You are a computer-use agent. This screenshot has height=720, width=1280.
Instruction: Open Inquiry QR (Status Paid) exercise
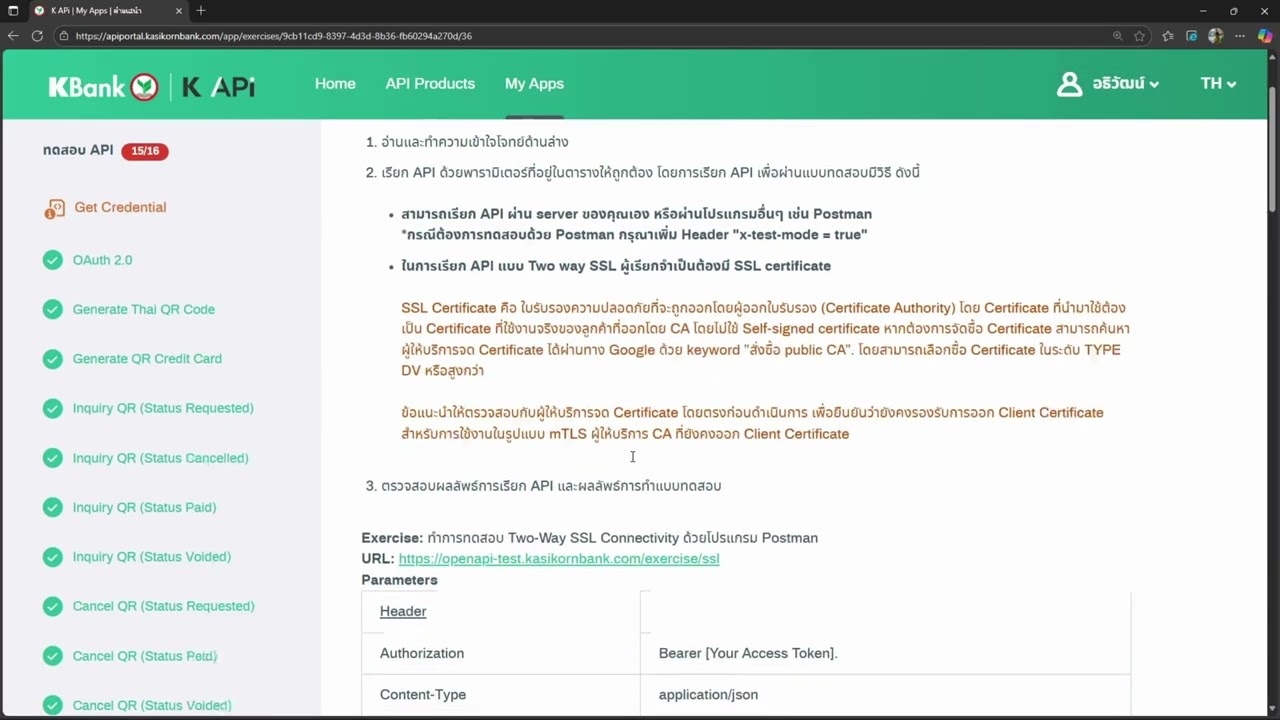144,507
